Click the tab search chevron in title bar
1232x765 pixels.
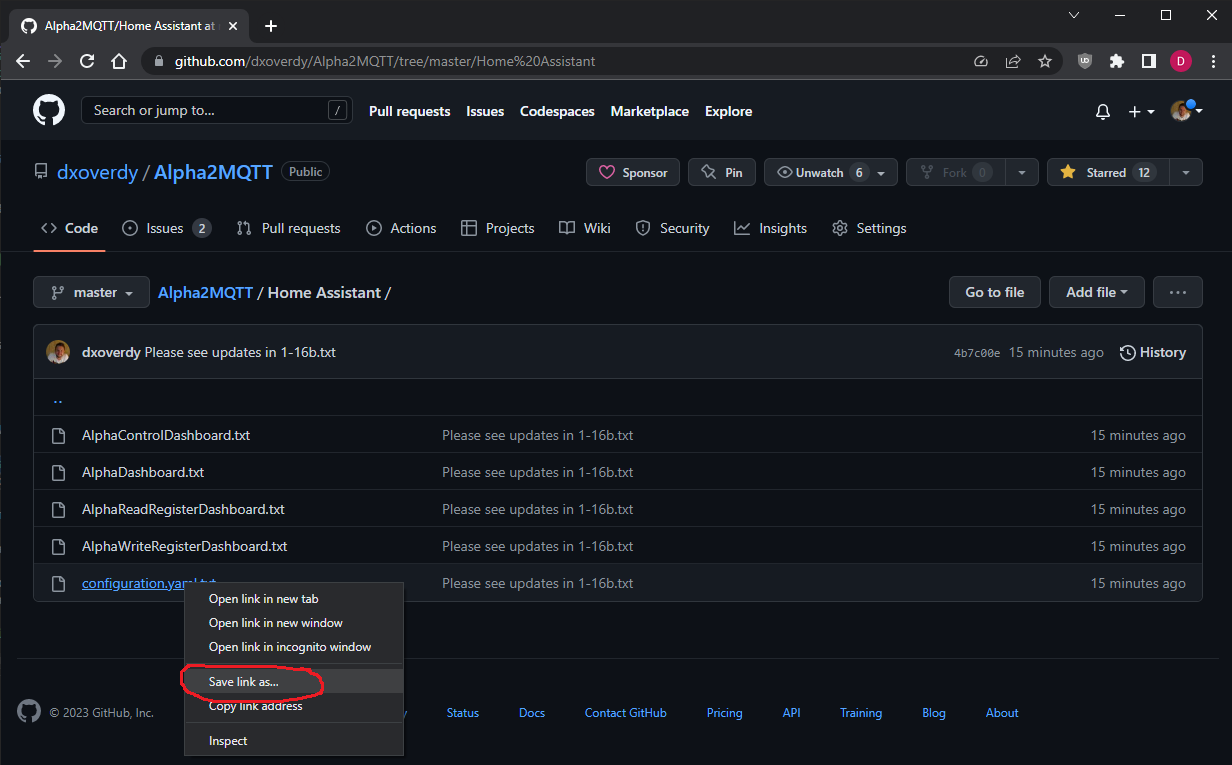coord(1074,15)
